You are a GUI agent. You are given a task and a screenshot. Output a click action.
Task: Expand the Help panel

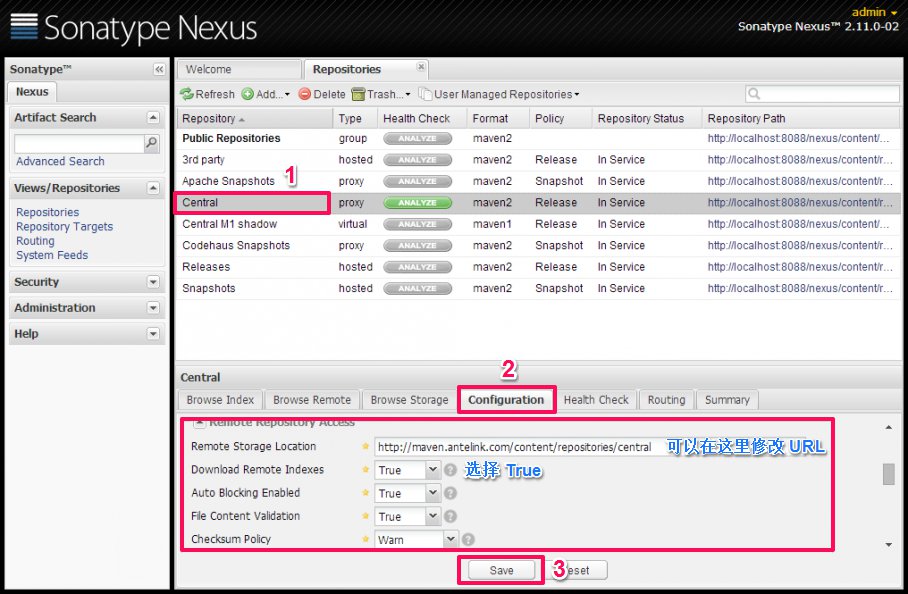pyautogui.click(x=153, y=334)
